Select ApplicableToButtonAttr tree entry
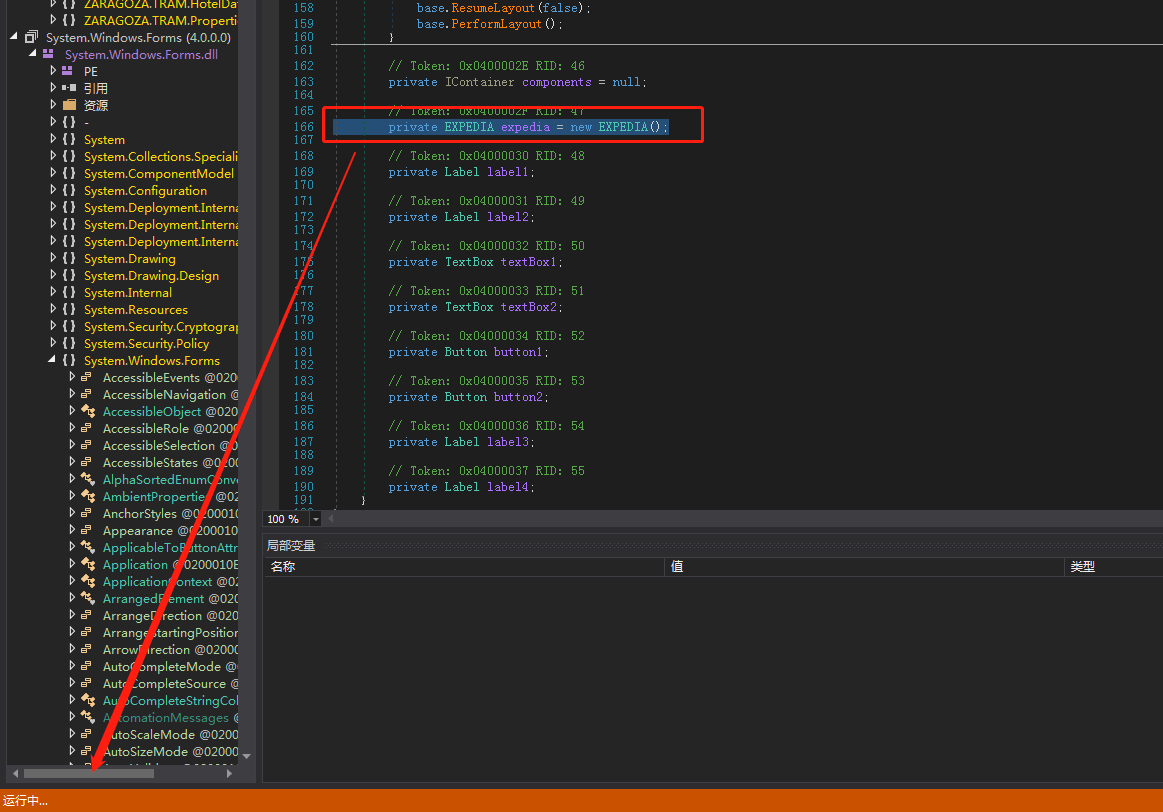The width and height of the screenshot is (1163, 812). [x=170, y=548]
